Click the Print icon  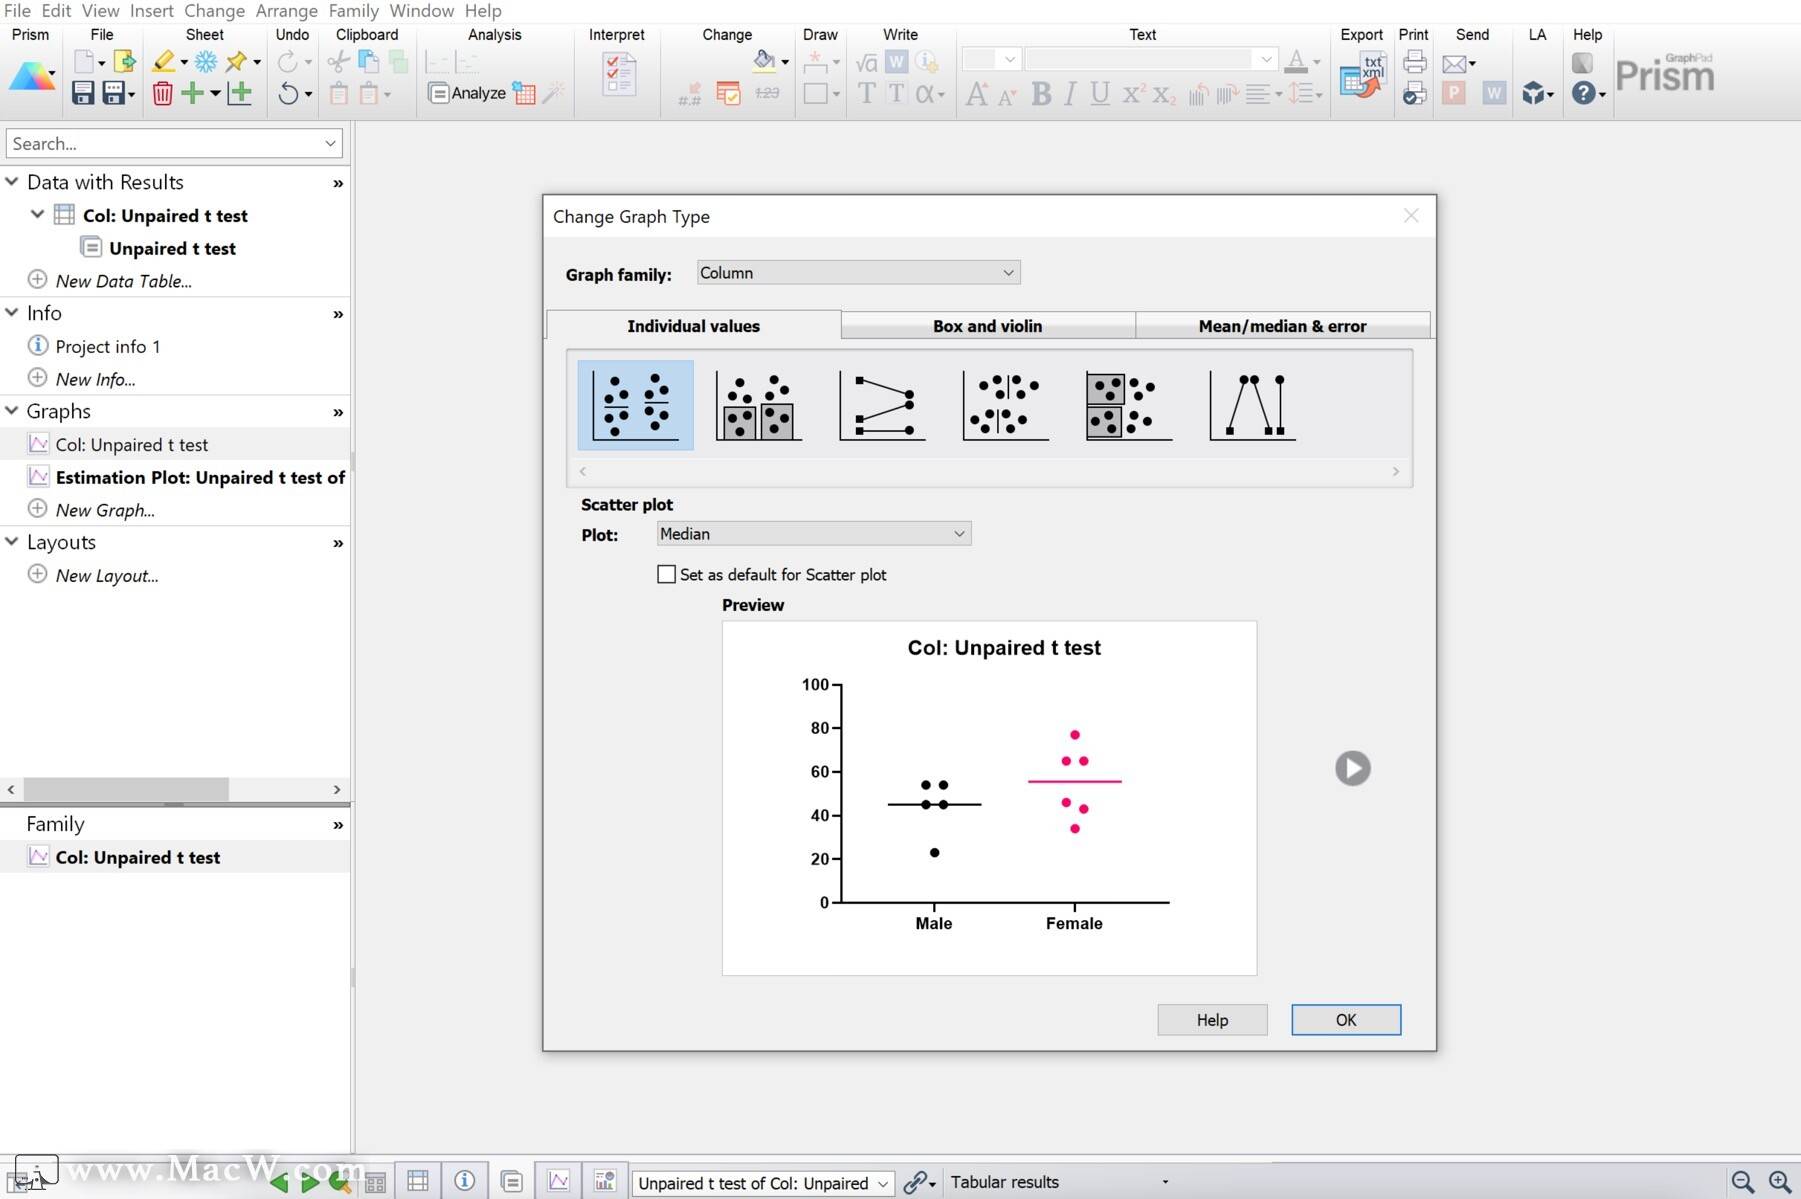click(x=1414, y=62)
